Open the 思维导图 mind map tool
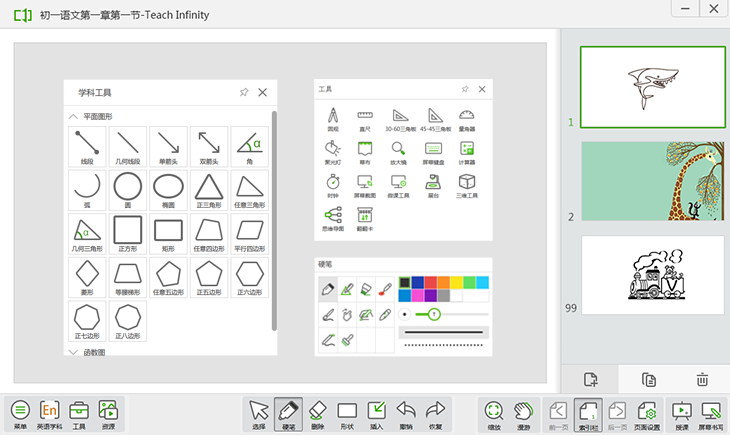 pos(333,219)
